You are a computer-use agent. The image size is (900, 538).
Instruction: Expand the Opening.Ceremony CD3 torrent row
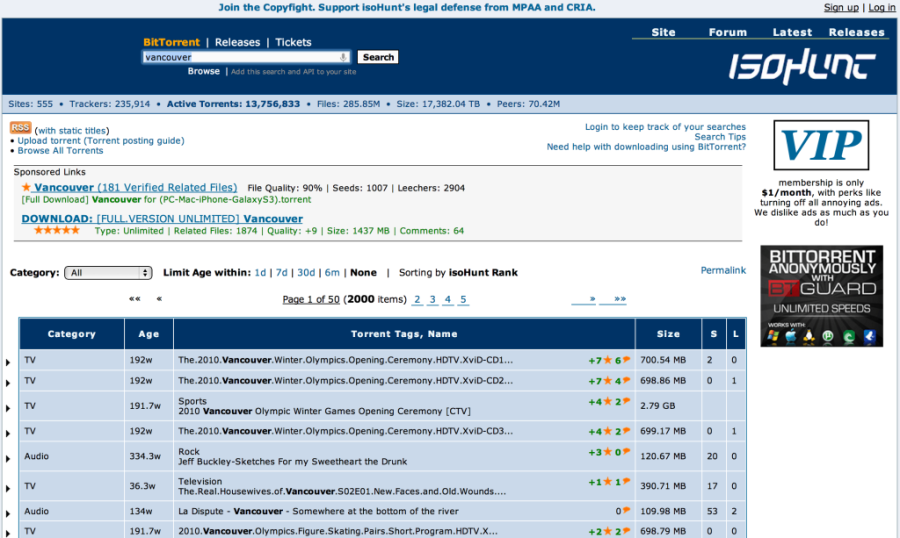[8, 434]
